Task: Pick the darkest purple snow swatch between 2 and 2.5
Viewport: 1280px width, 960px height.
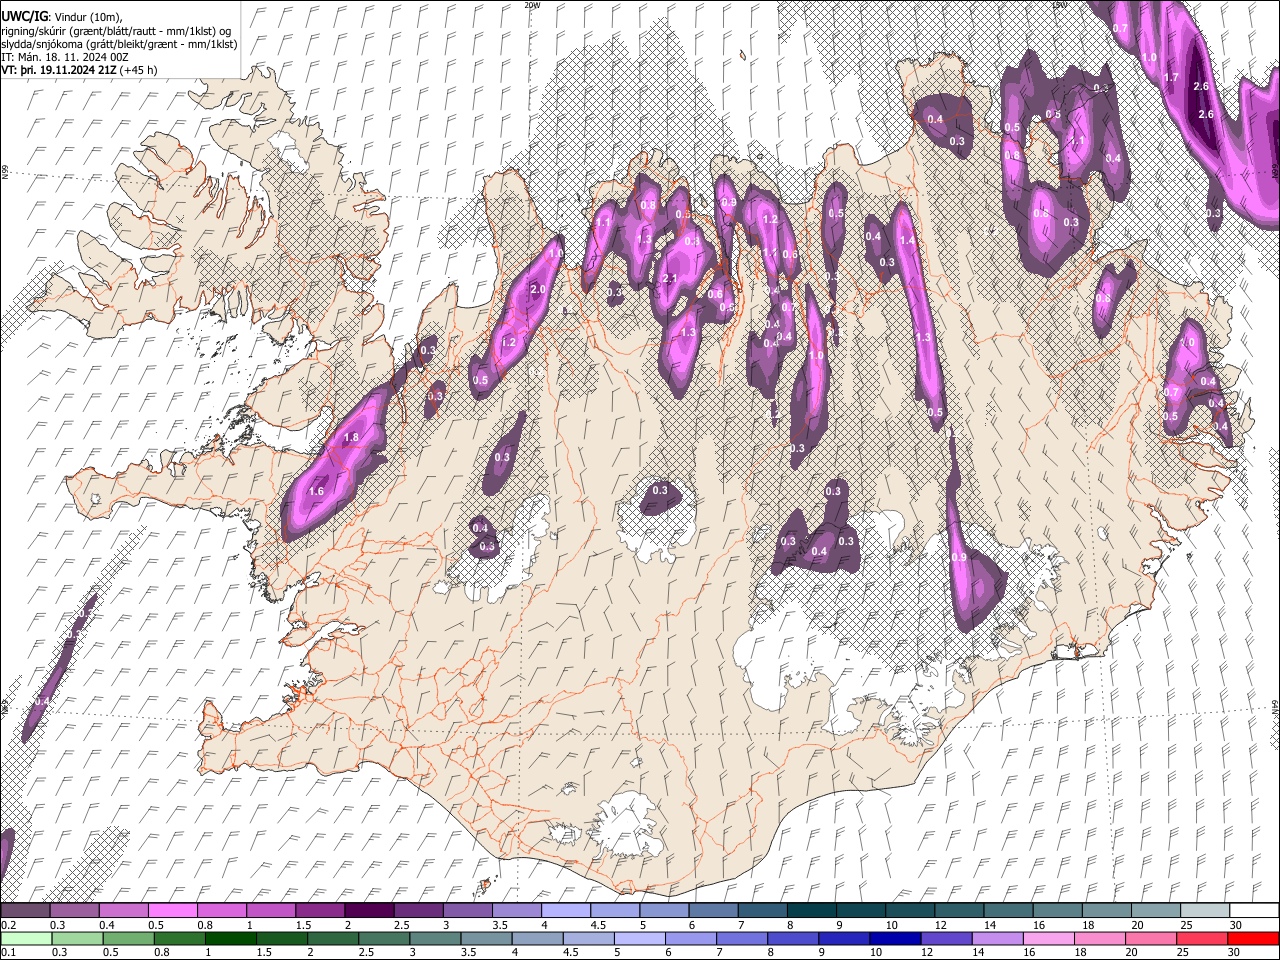Action: tap(369, 910)
